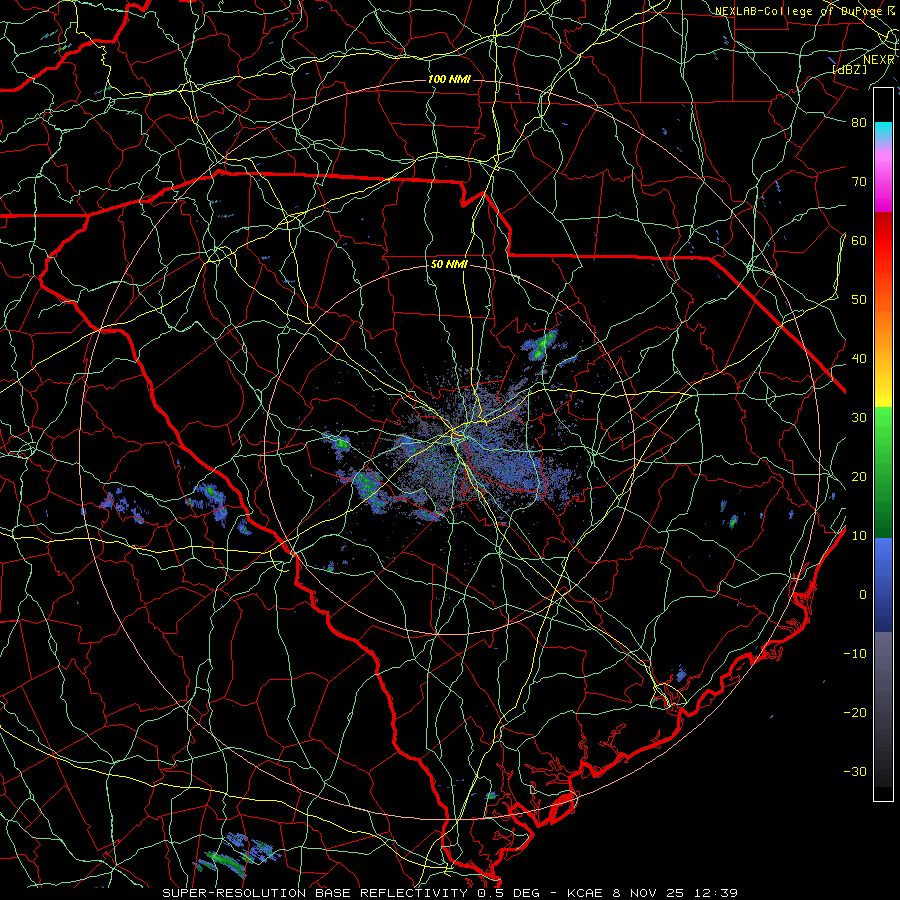900x900 pixels.
Task: Click the 60 dBZ scale value
Action: coord(859,240)
